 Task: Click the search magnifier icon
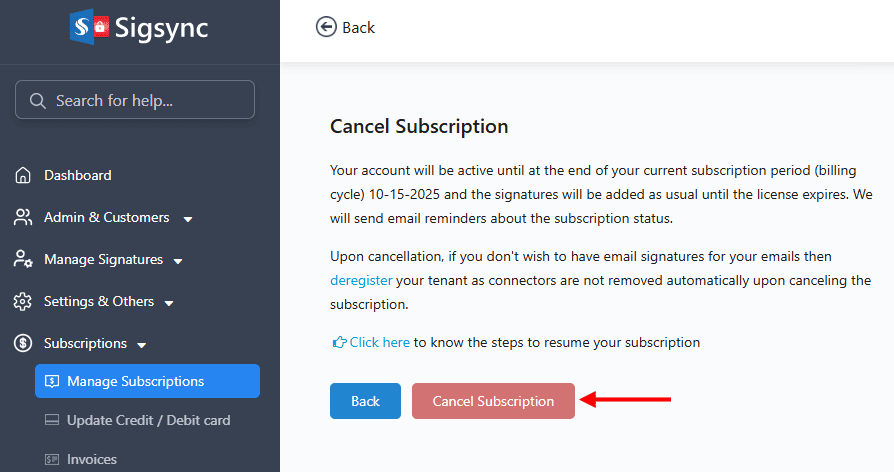38,100
